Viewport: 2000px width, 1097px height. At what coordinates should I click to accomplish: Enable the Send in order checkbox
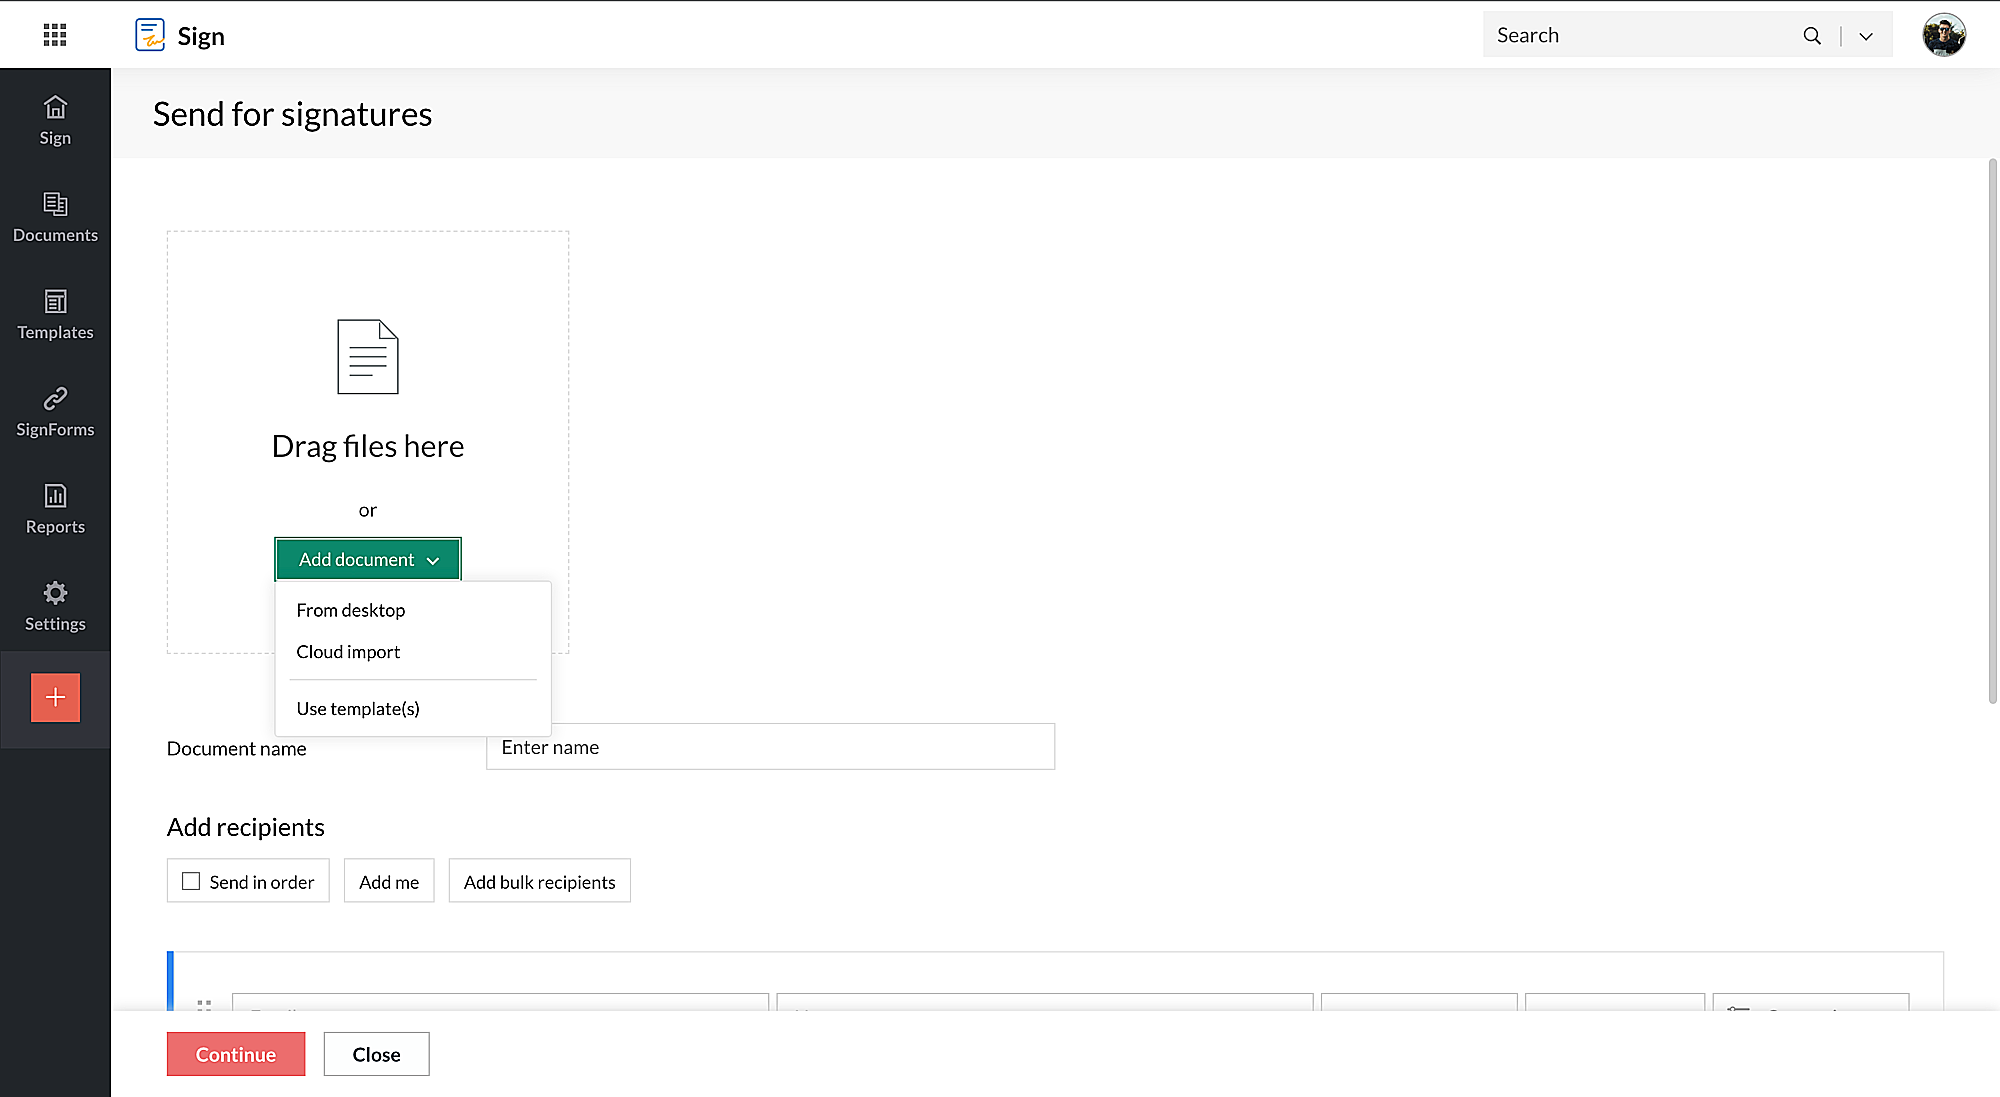coord(191,881)
